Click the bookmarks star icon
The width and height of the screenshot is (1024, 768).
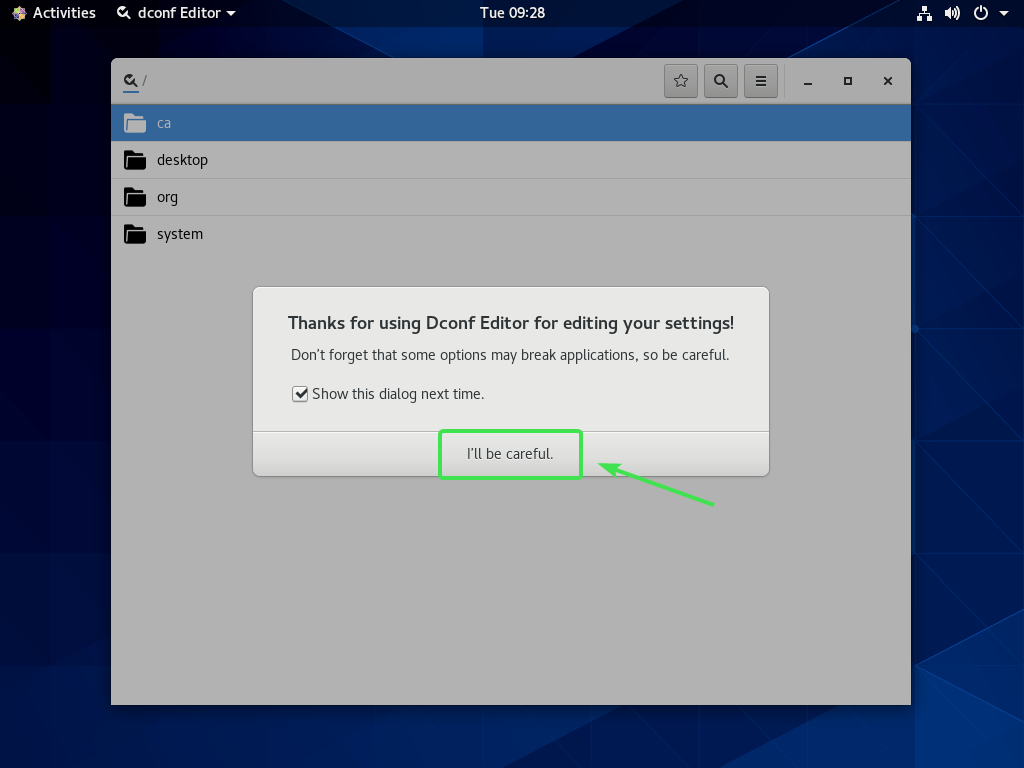[681, 81]
